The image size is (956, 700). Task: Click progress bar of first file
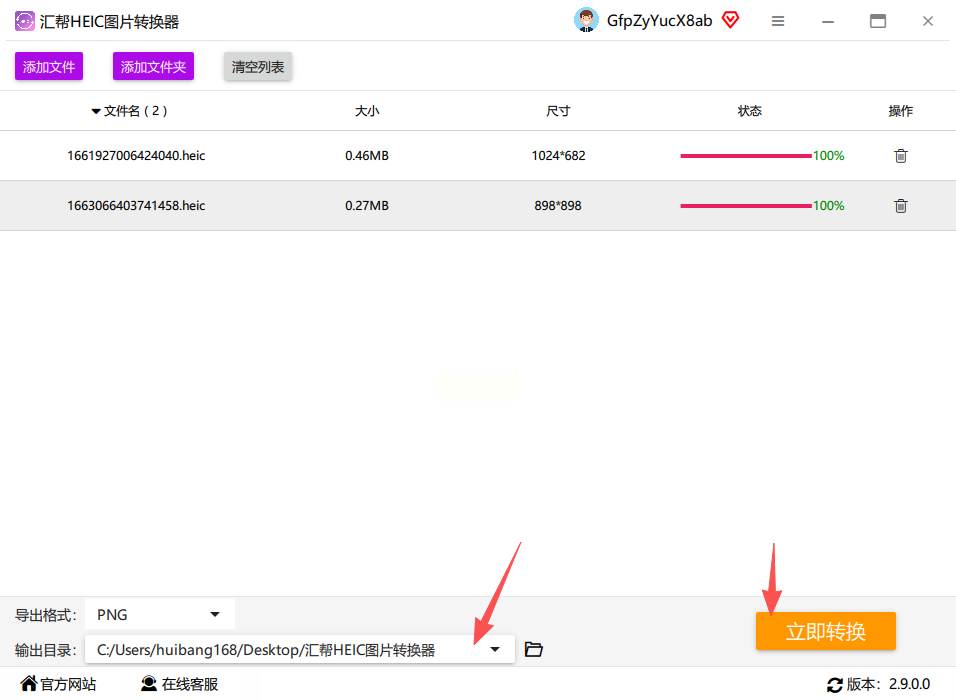[746, 156]
